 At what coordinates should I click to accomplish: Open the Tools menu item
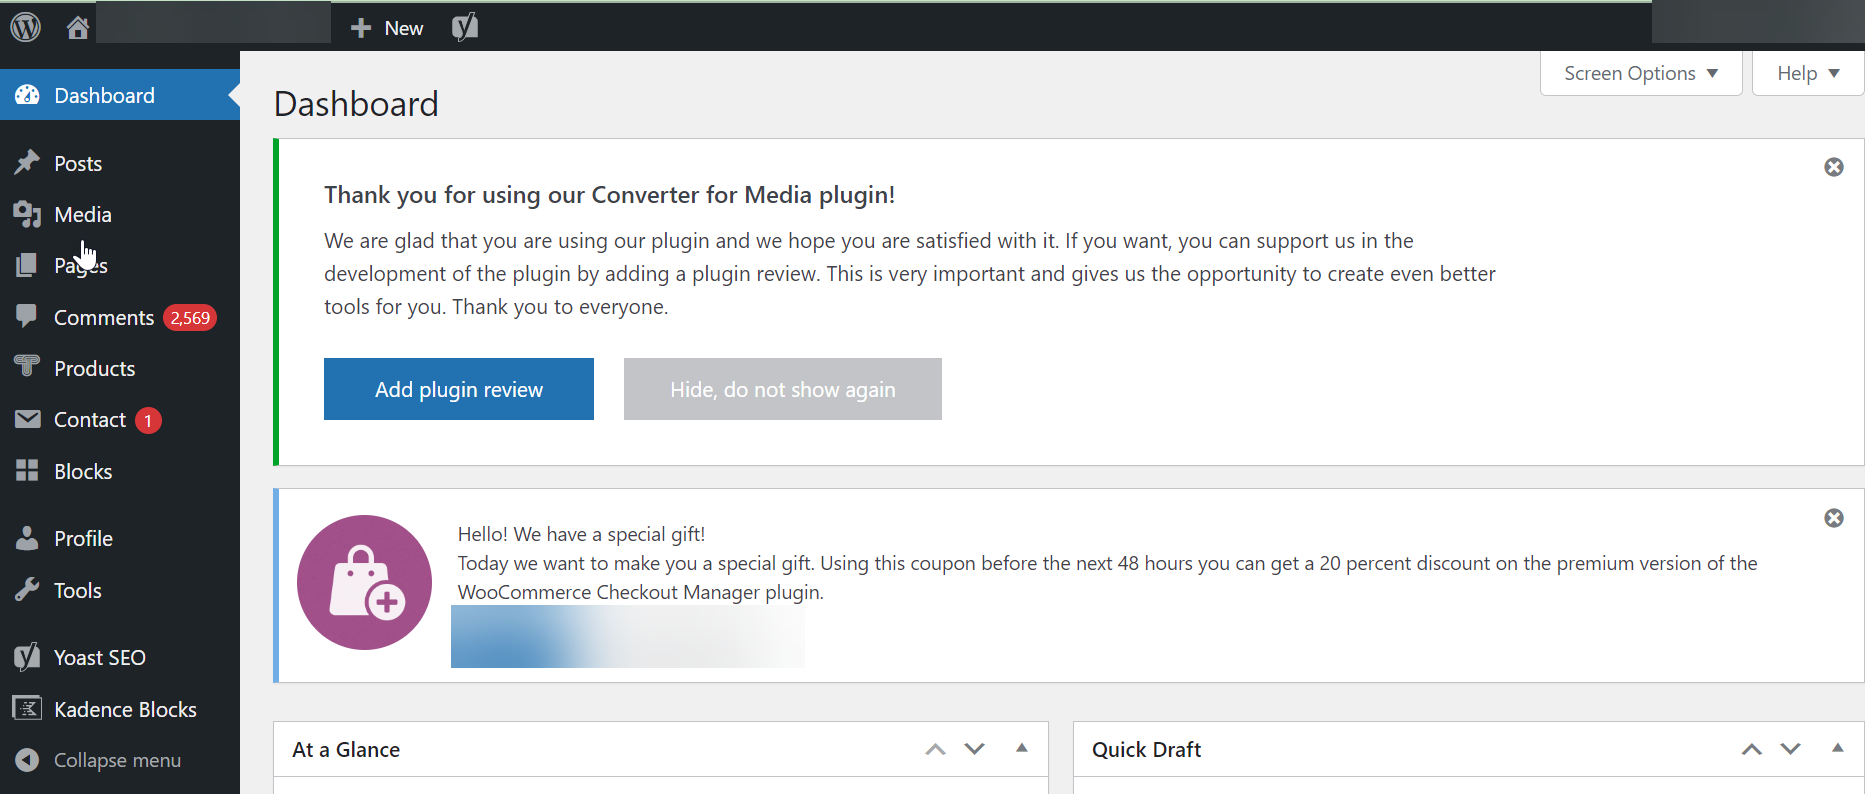(x=120, y=590)
